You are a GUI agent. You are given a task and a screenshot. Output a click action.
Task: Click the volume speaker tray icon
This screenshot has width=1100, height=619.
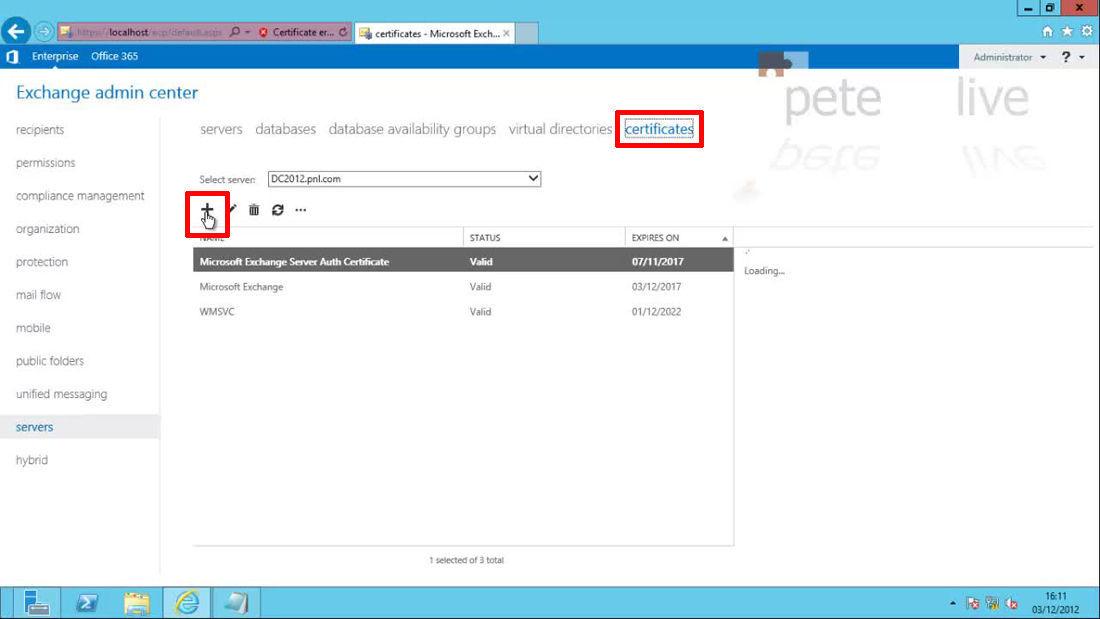pyautogui.click(x=1012, y=603)
